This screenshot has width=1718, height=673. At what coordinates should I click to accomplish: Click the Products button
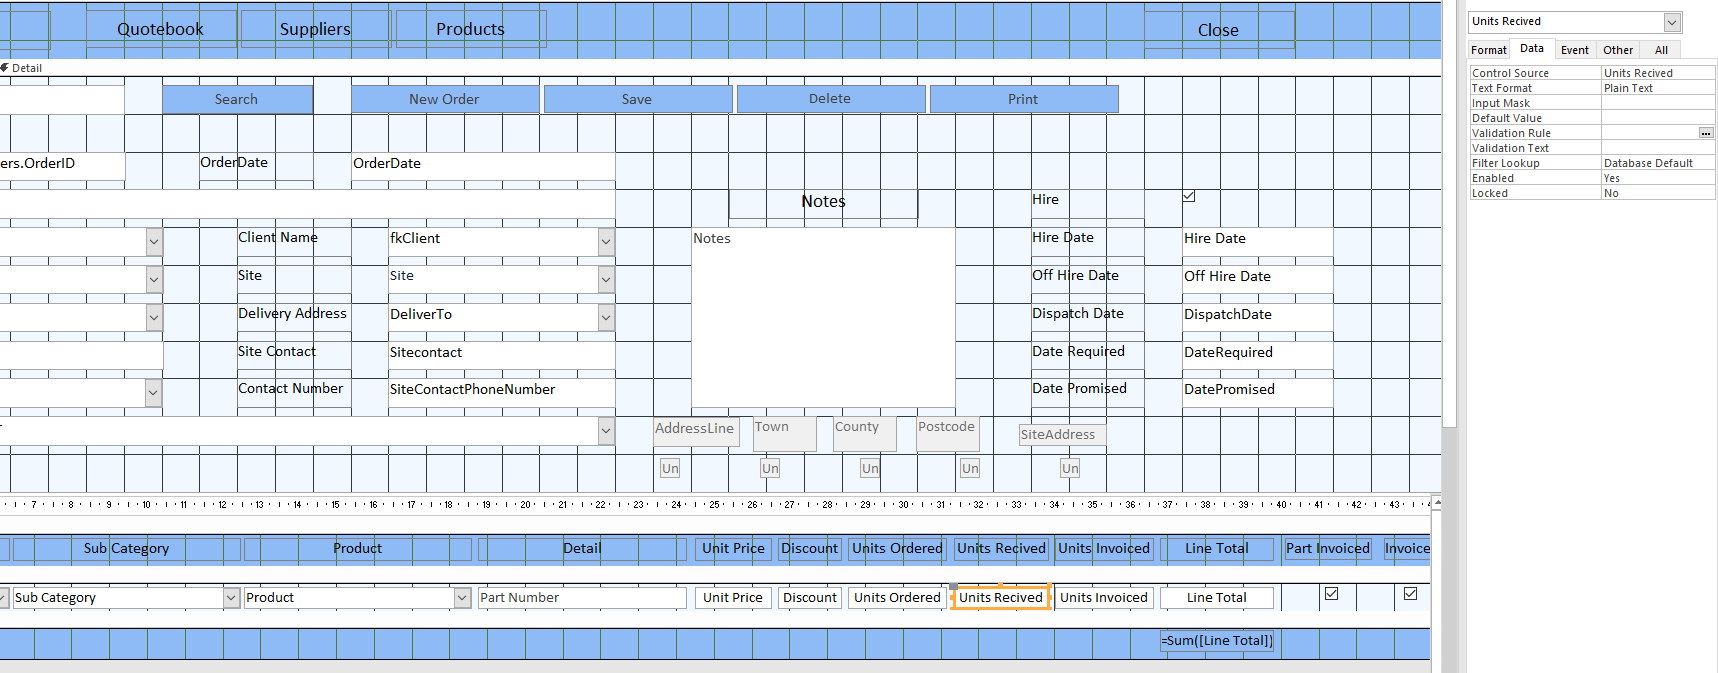point(471,29)
